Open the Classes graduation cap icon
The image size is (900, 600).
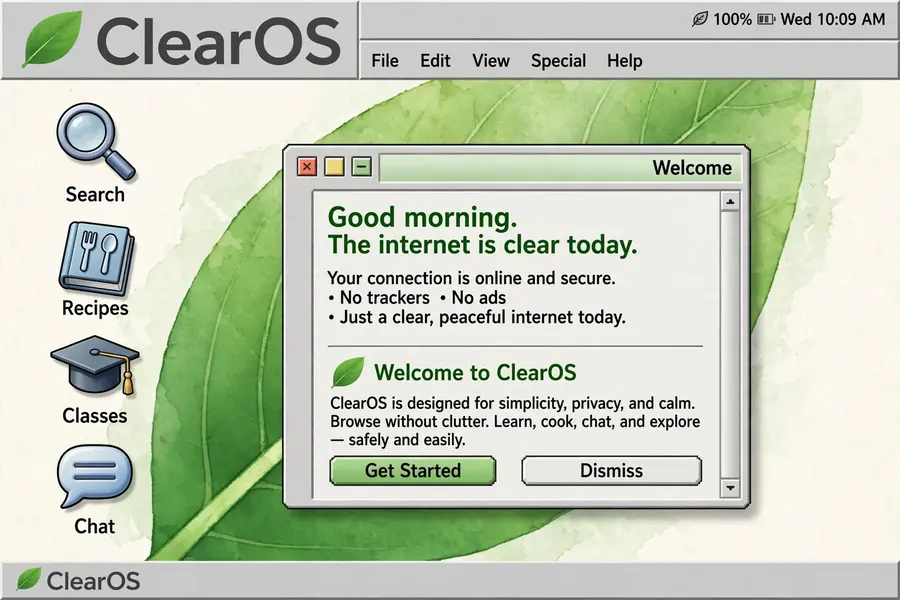[x=95, y=366]
